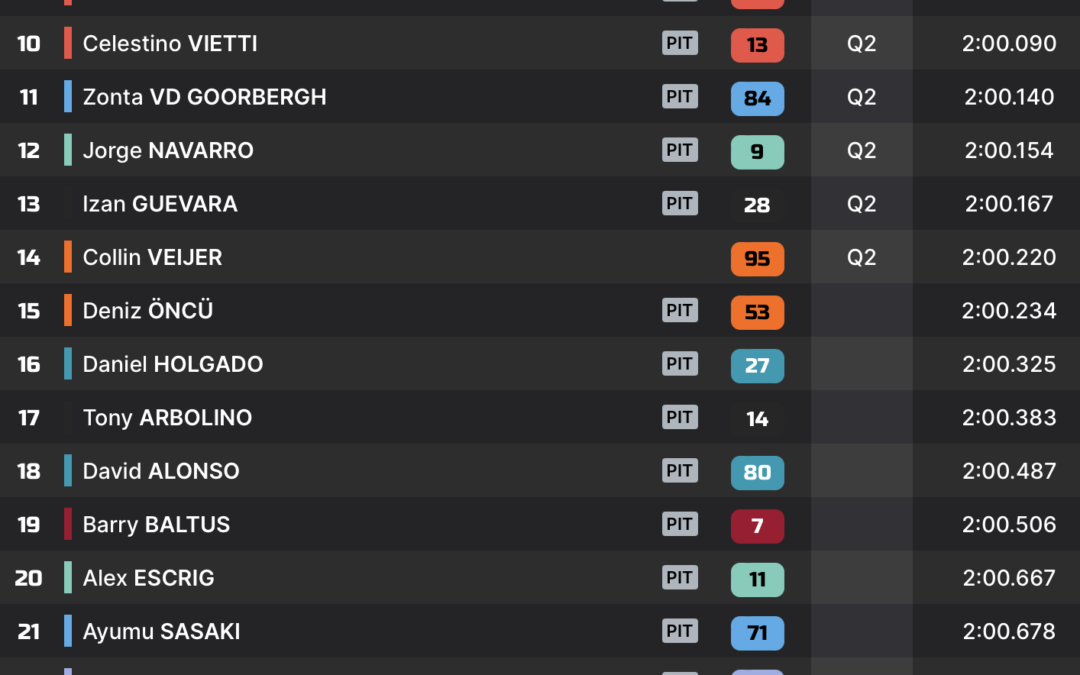The width and height of the screenshot is (1080, 675).
Task: Click the blue number 71 badge
Action: tap(757, 632)
